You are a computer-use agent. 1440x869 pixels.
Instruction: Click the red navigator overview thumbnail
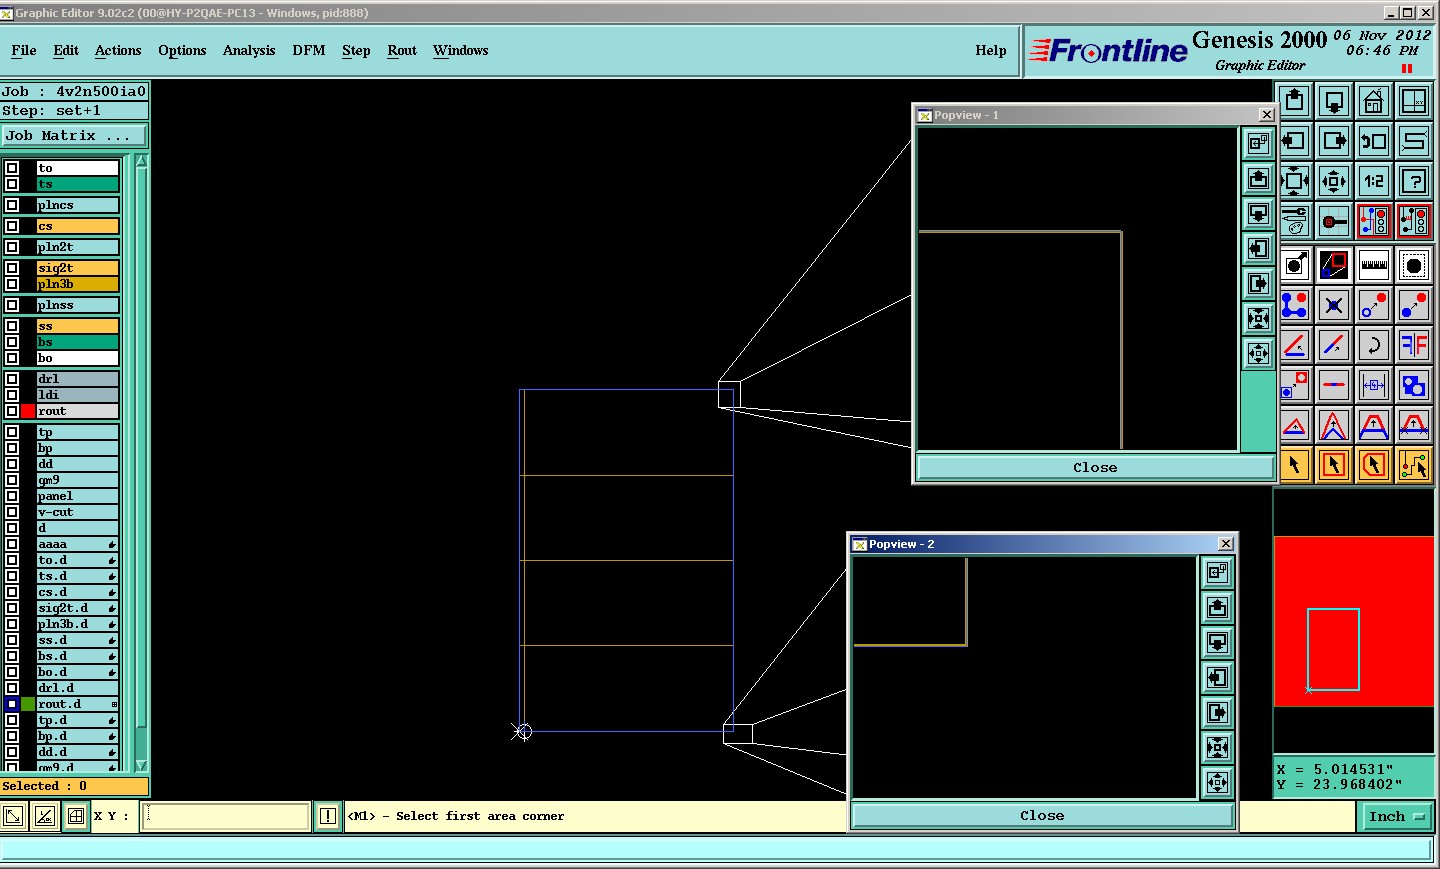pyautogui.click(x=1354, y=621)
